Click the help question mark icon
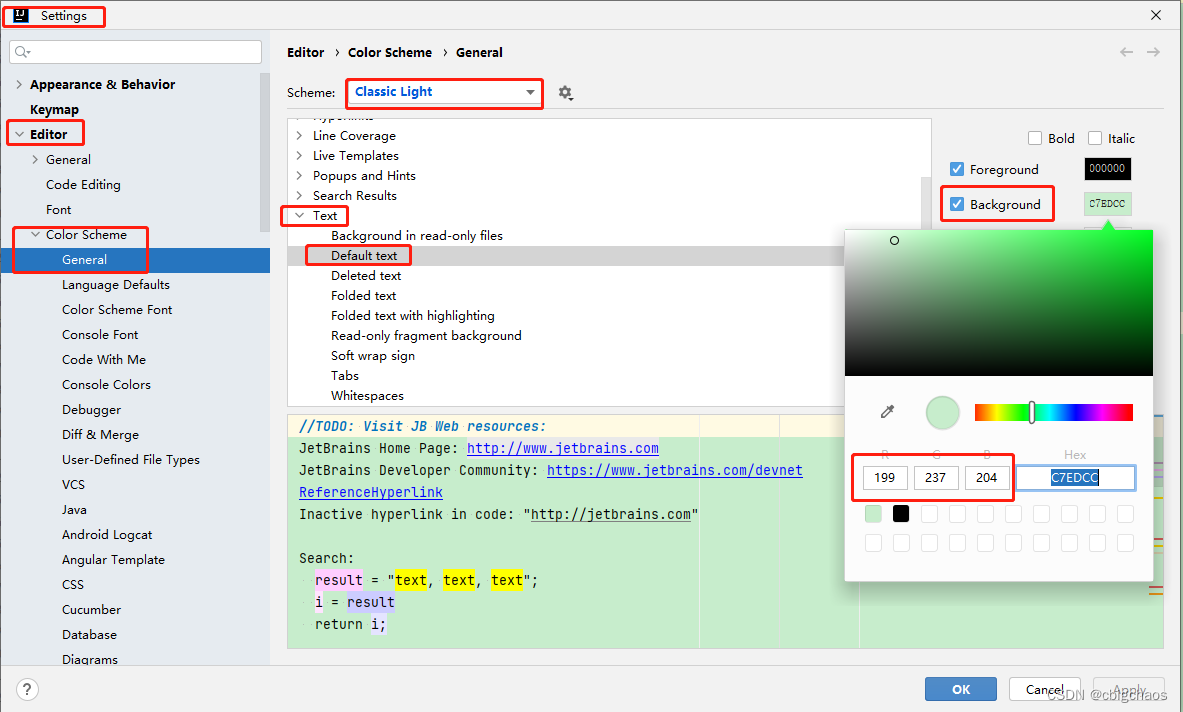The image size is (1183, 712). point(26,689)
